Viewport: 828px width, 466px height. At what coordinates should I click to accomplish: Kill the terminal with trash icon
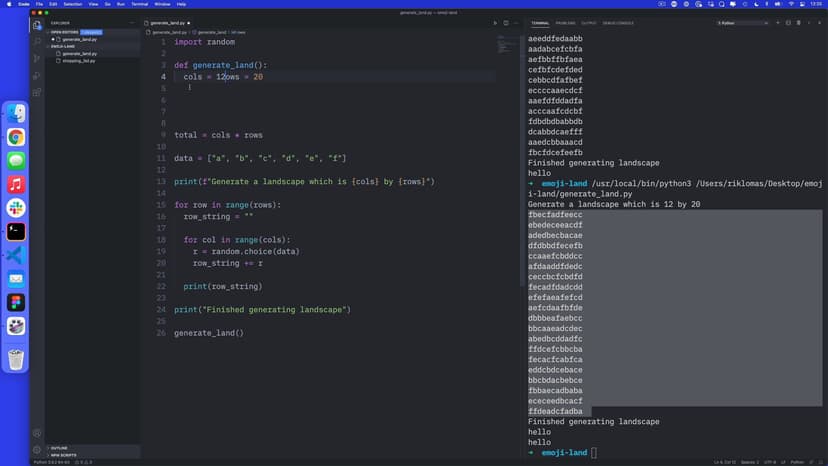point(799,22)
